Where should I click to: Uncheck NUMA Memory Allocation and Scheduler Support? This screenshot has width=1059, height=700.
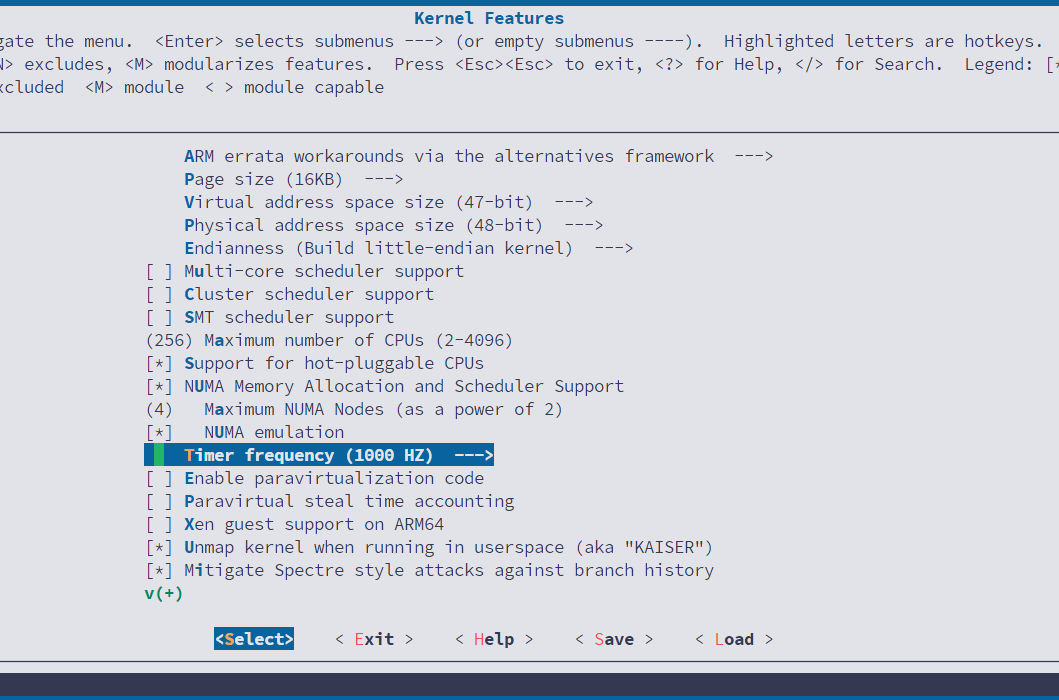click(159, 386)
